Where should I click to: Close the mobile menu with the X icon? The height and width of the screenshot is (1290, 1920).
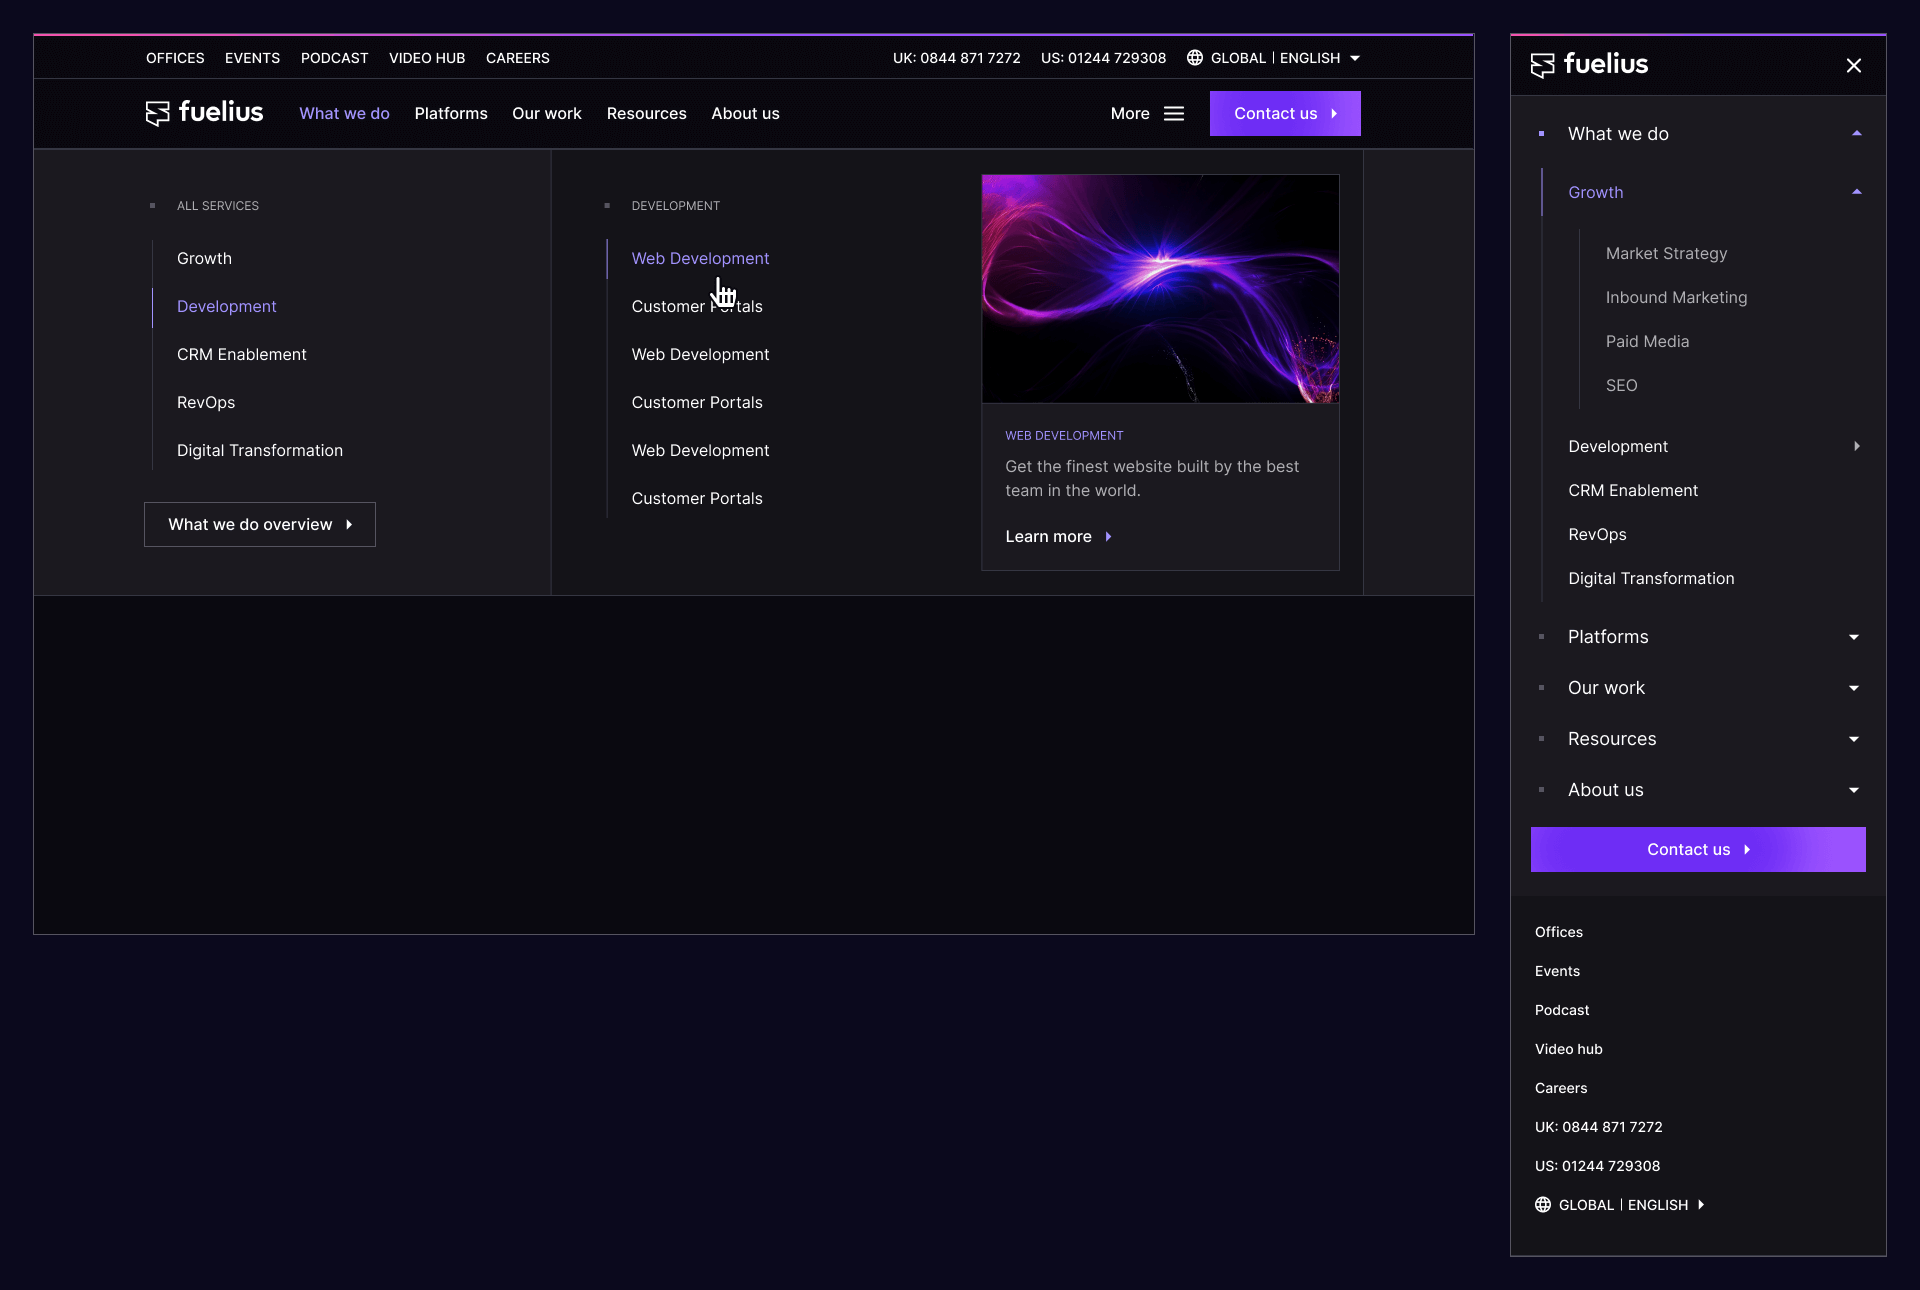[x=1853, y=65]
